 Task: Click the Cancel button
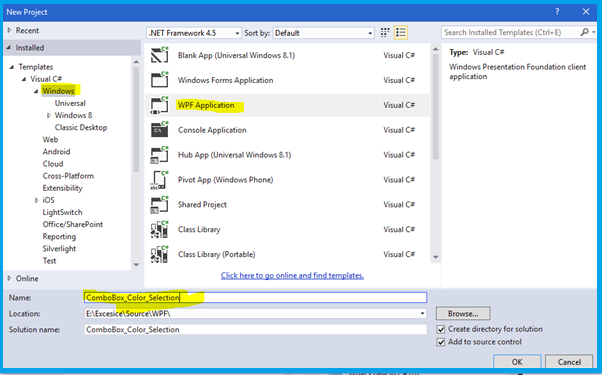(569, 362)
